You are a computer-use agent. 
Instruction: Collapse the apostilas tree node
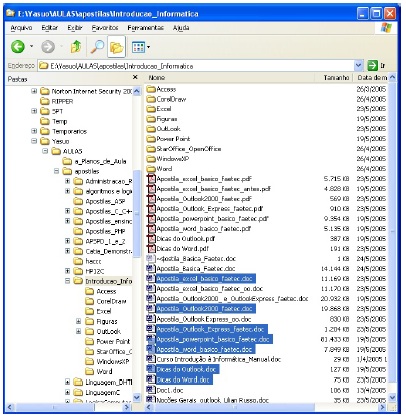(56, 171)
